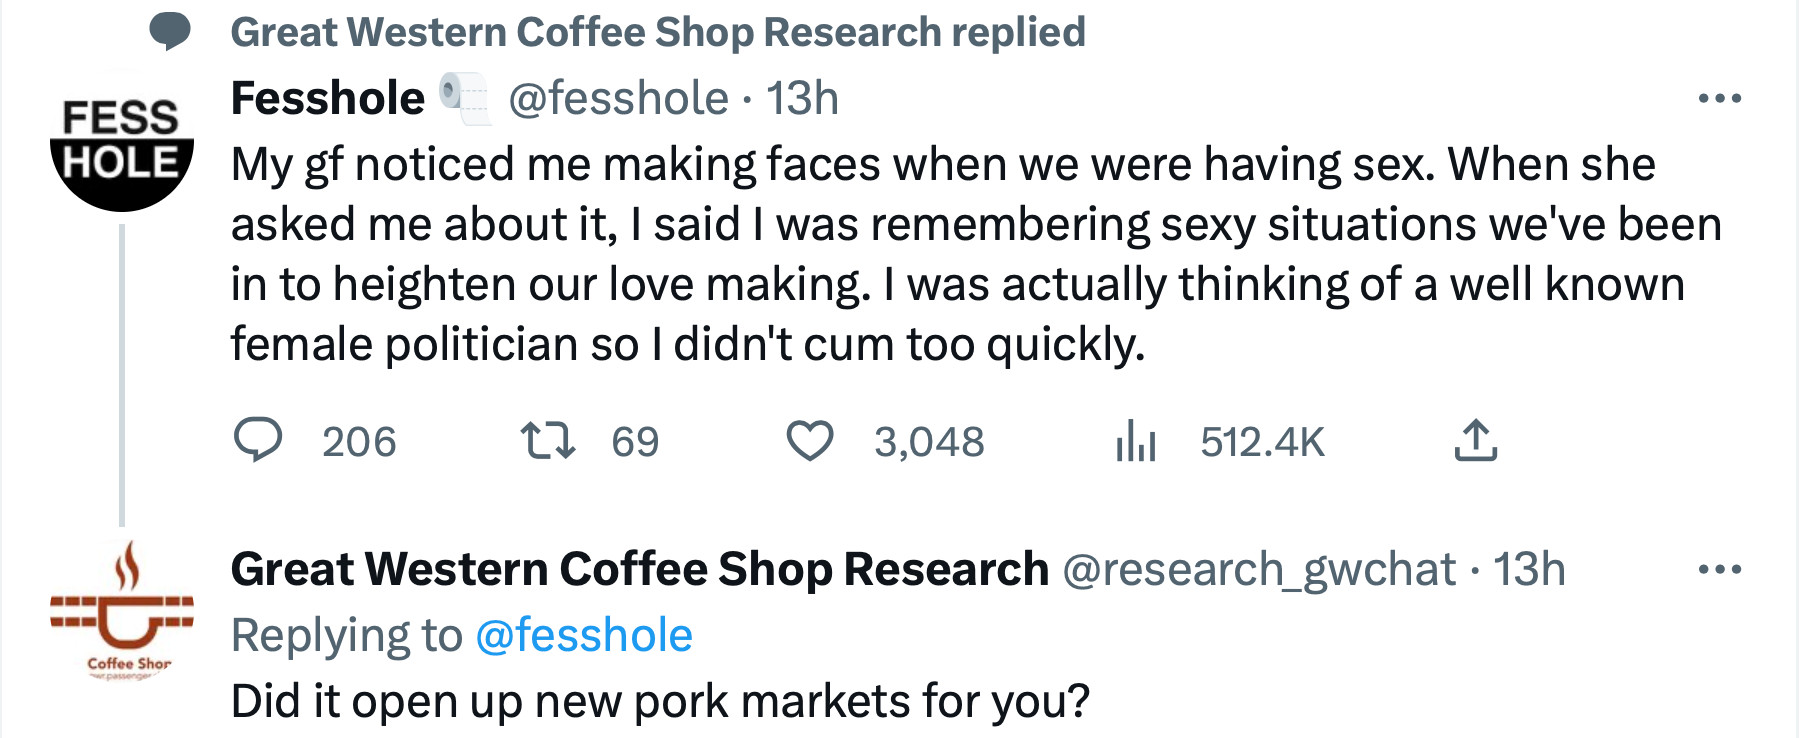Open the bold Great Western Coffee Shop Research name
Viewport: 1802px width, 738px height.
point(639,569)
